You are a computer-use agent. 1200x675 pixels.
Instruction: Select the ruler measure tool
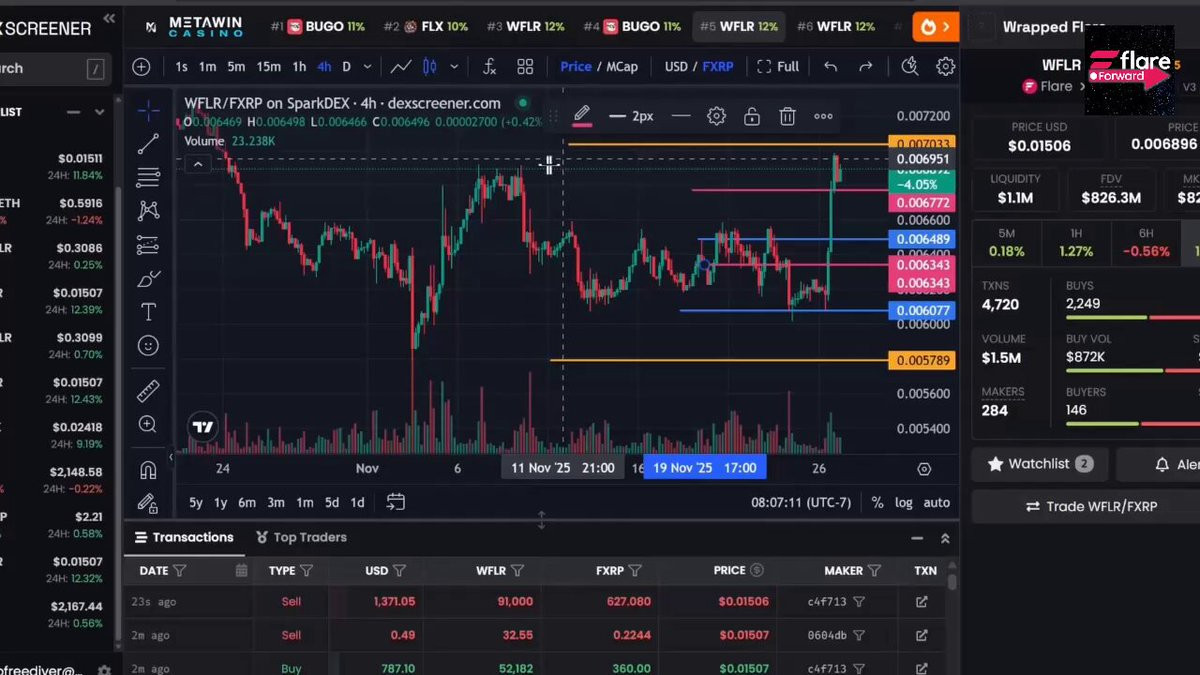coord(148,390)
